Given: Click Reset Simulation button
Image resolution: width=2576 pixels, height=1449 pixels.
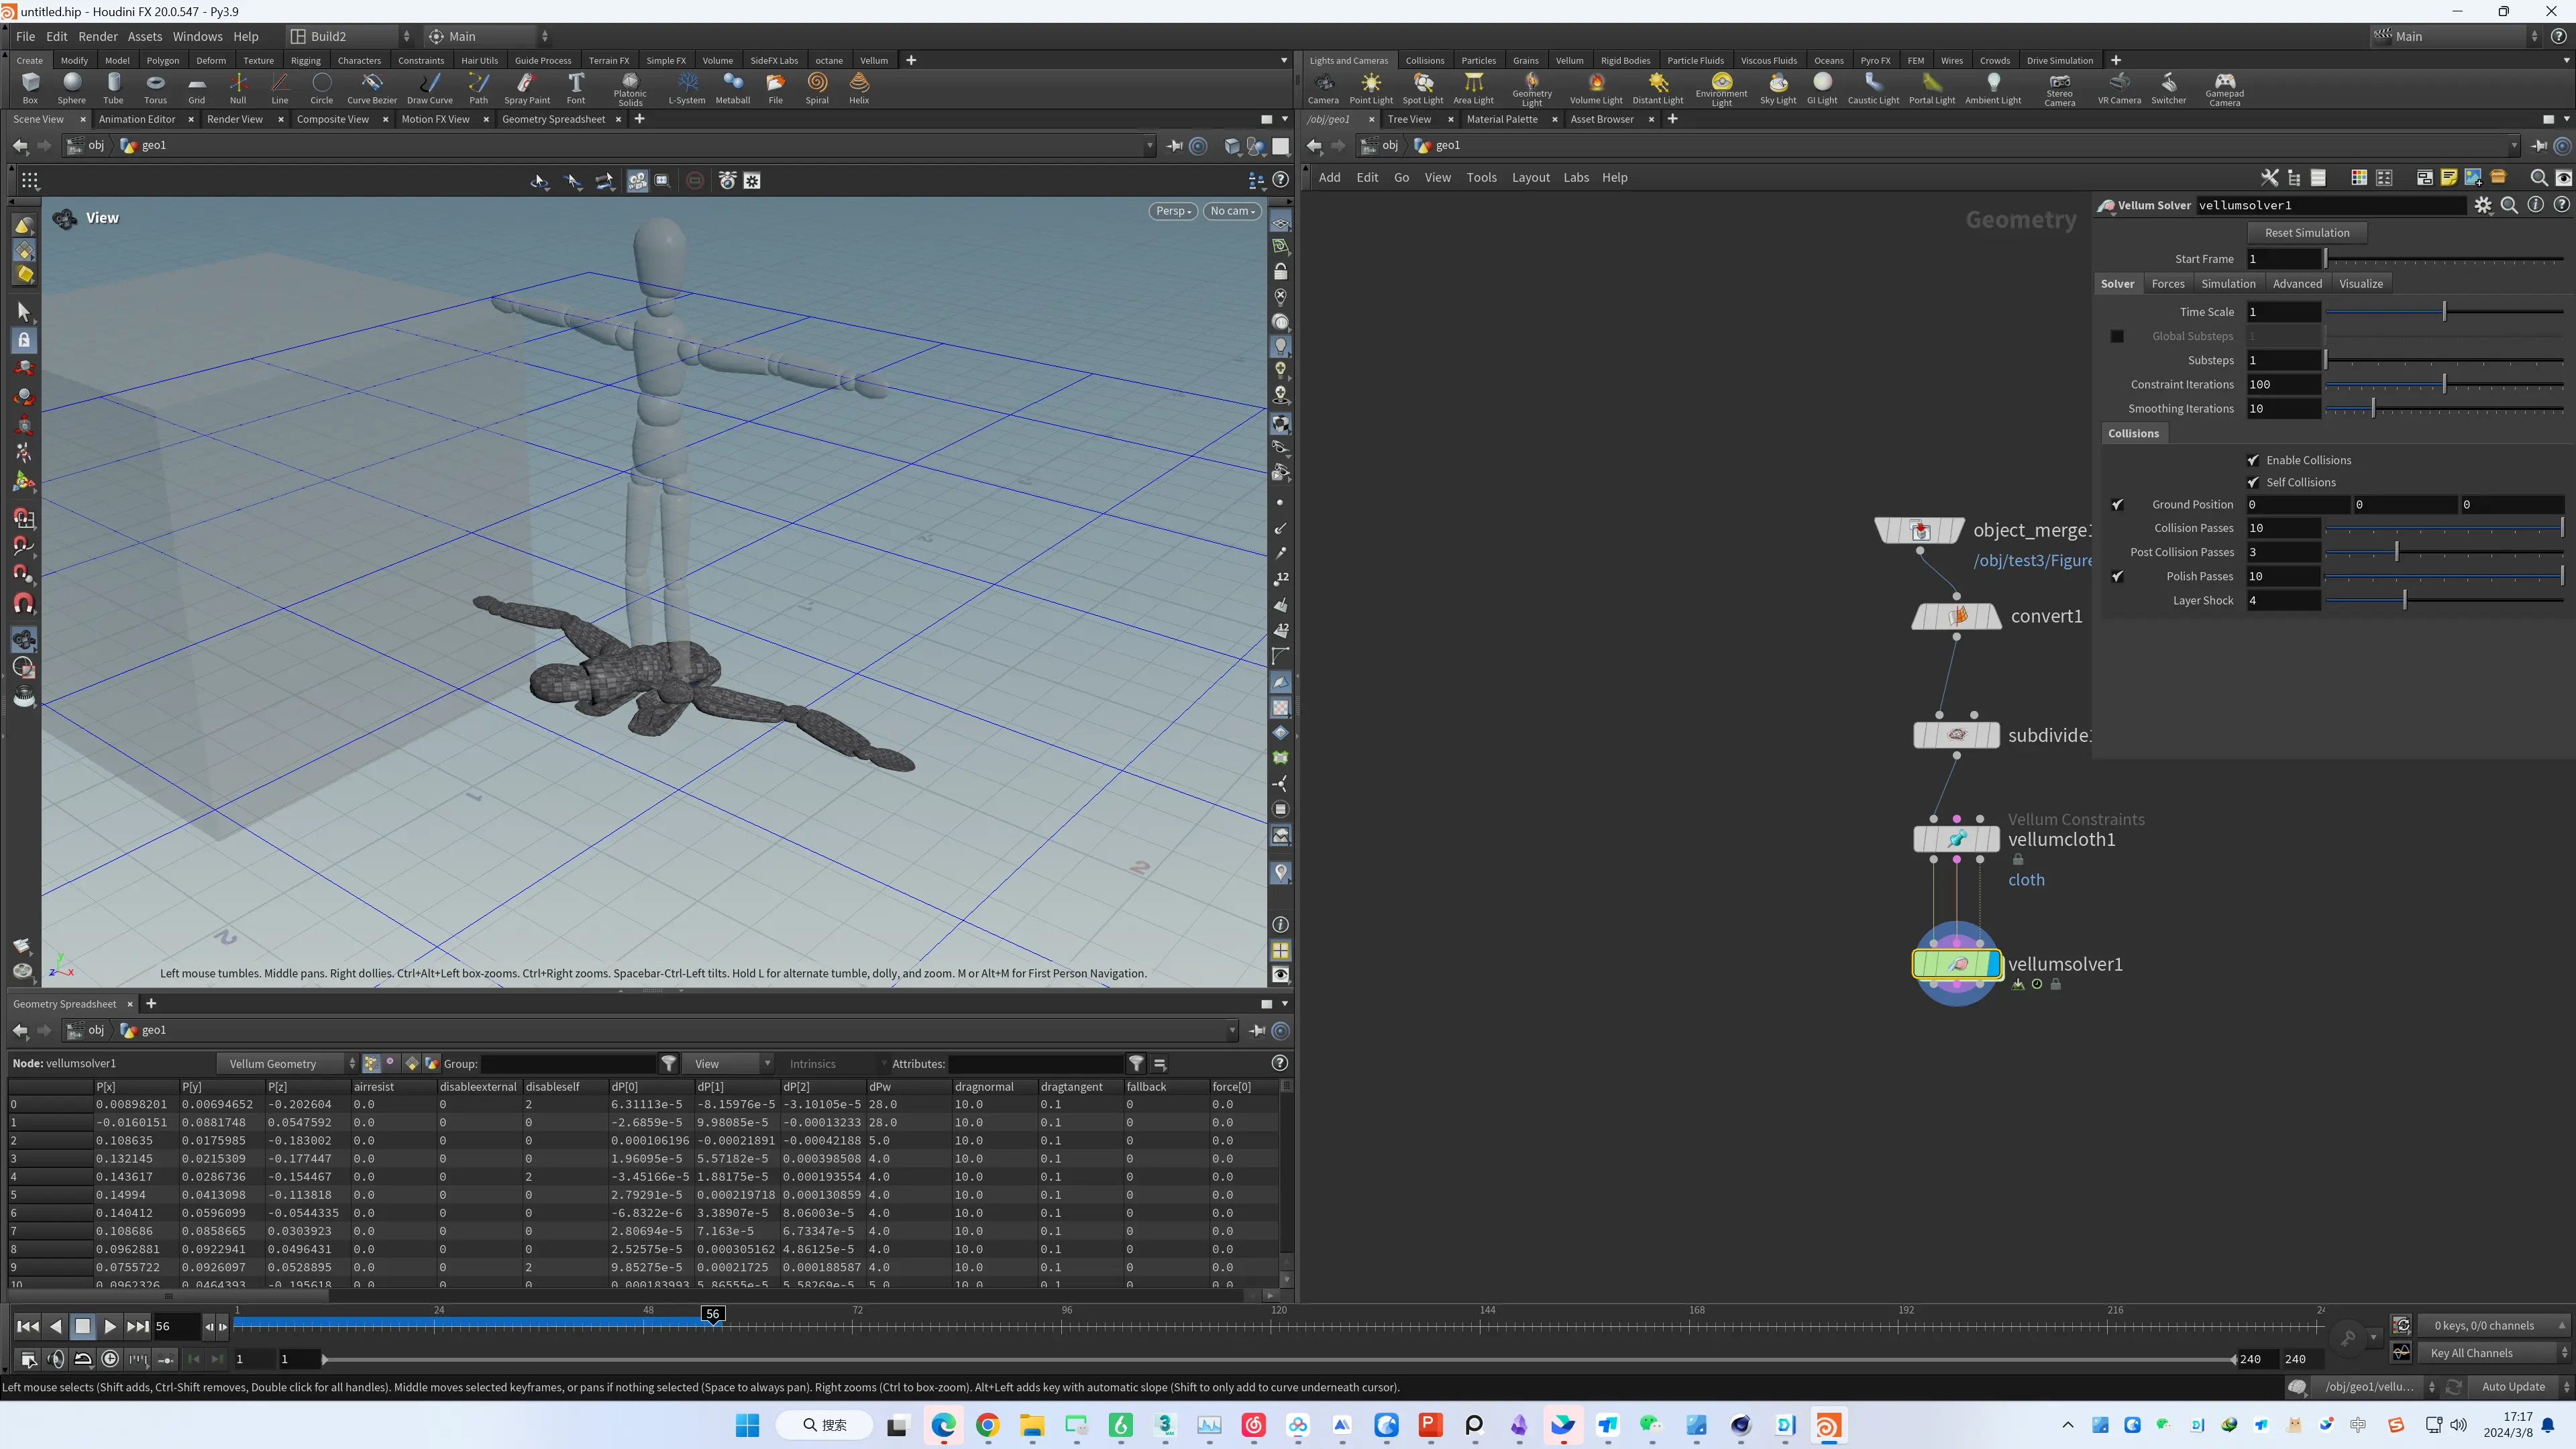Looking at the screenshot, I should click(2307, 233).
